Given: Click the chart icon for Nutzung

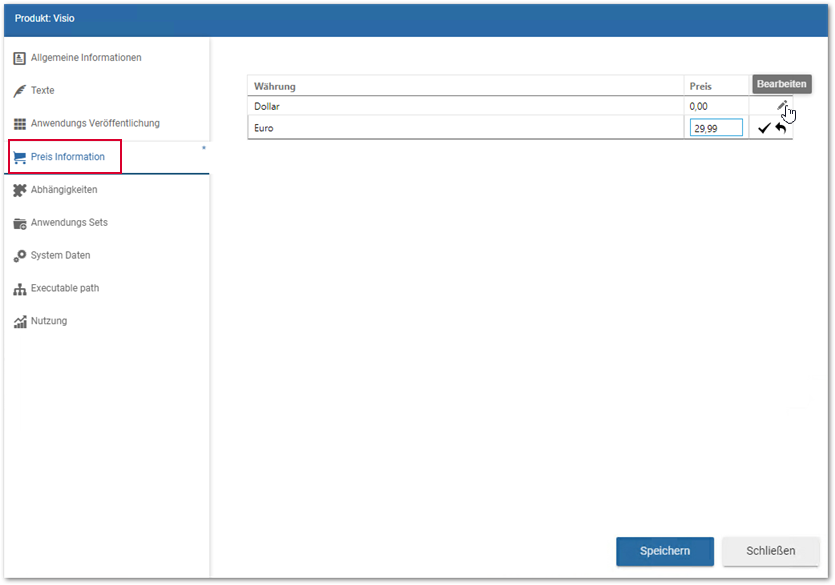Looking at the screenshot, I should [19, 322].
